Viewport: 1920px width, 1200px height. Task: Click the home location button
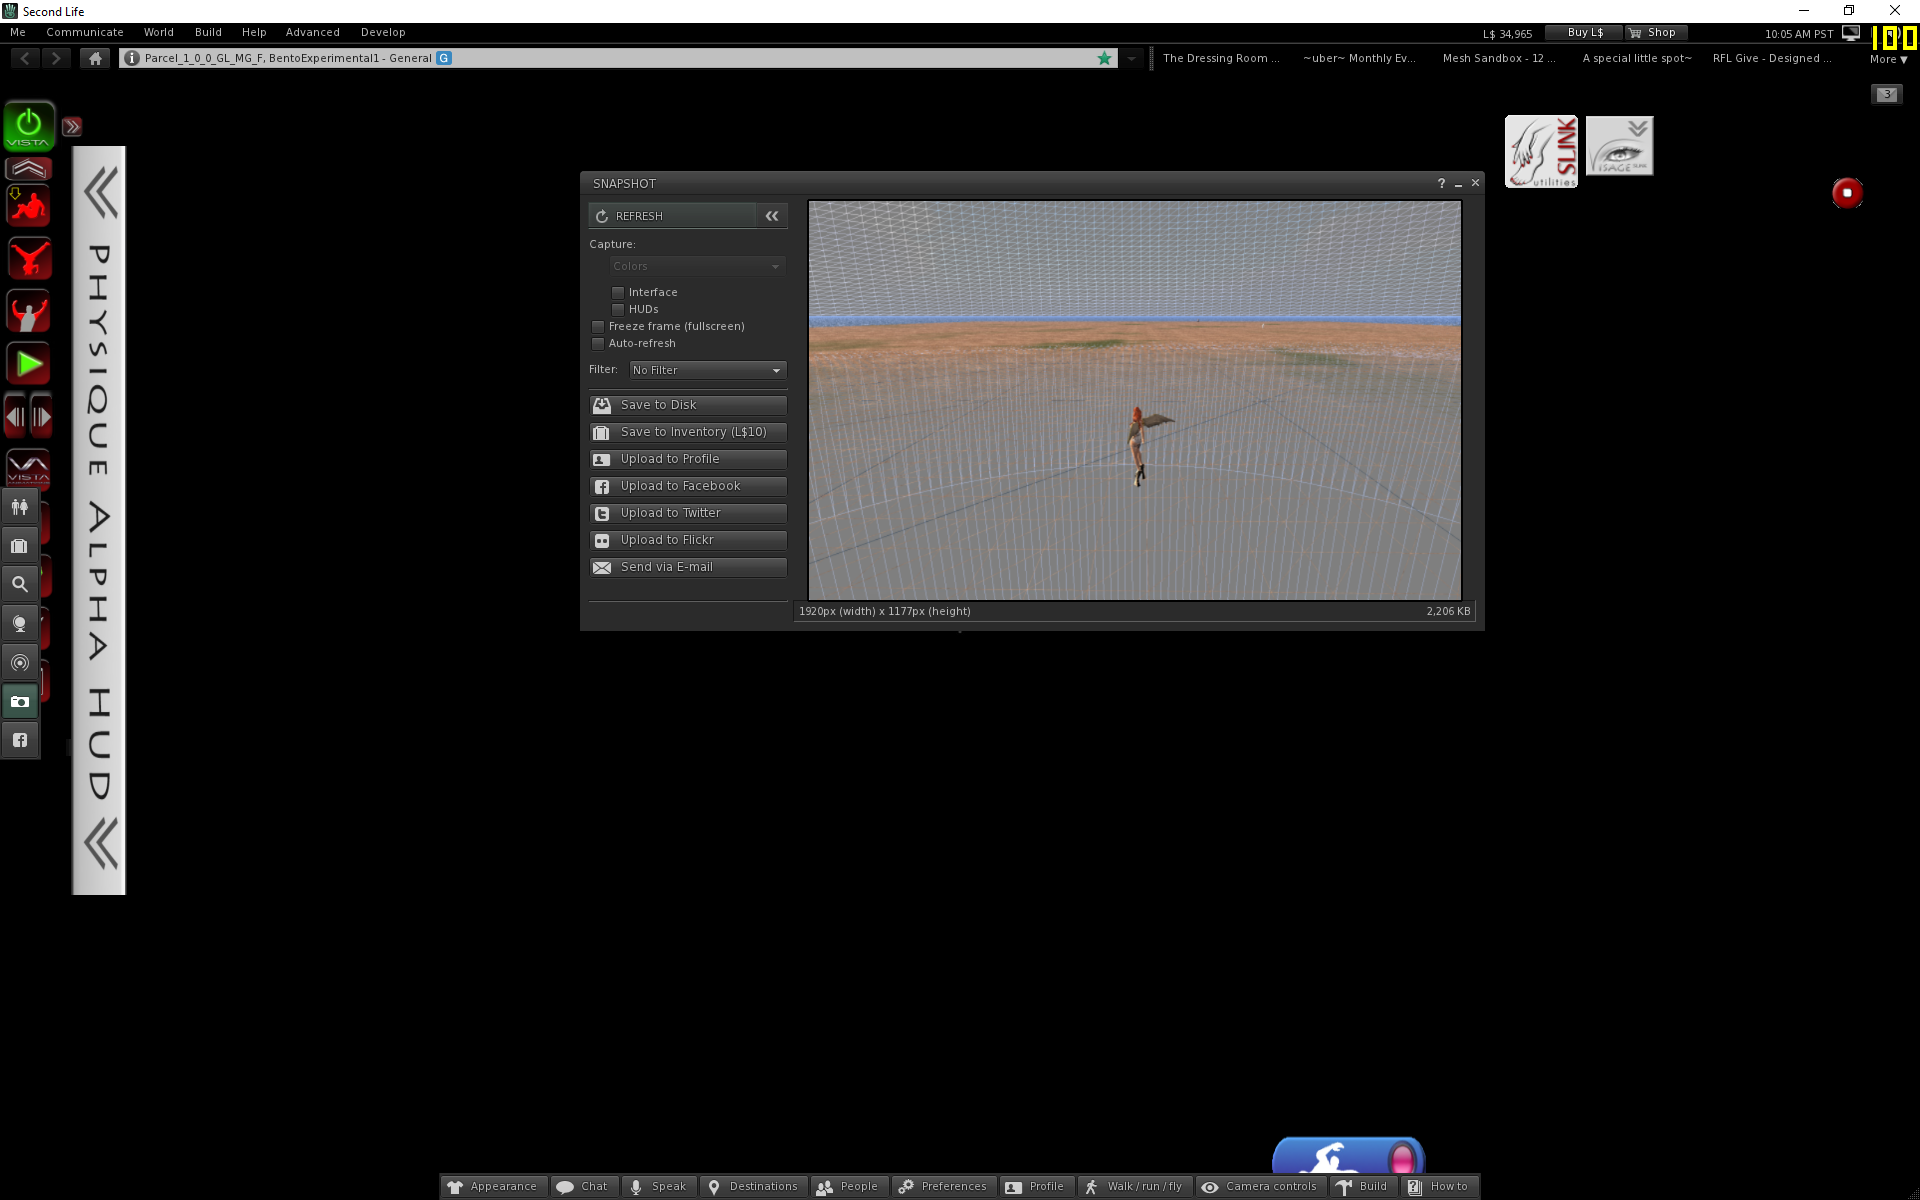pyautogui.click(x=95, y=58)
